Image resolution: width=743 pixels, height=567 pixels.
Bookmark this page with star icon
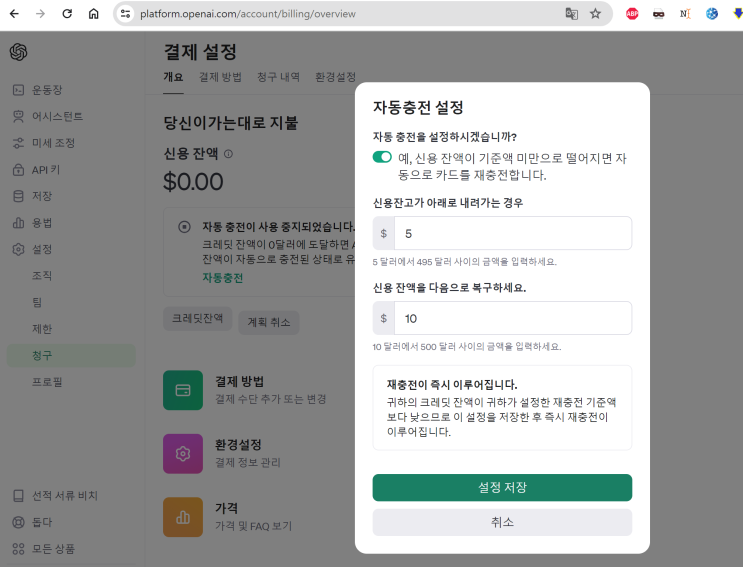click(595, 14)
